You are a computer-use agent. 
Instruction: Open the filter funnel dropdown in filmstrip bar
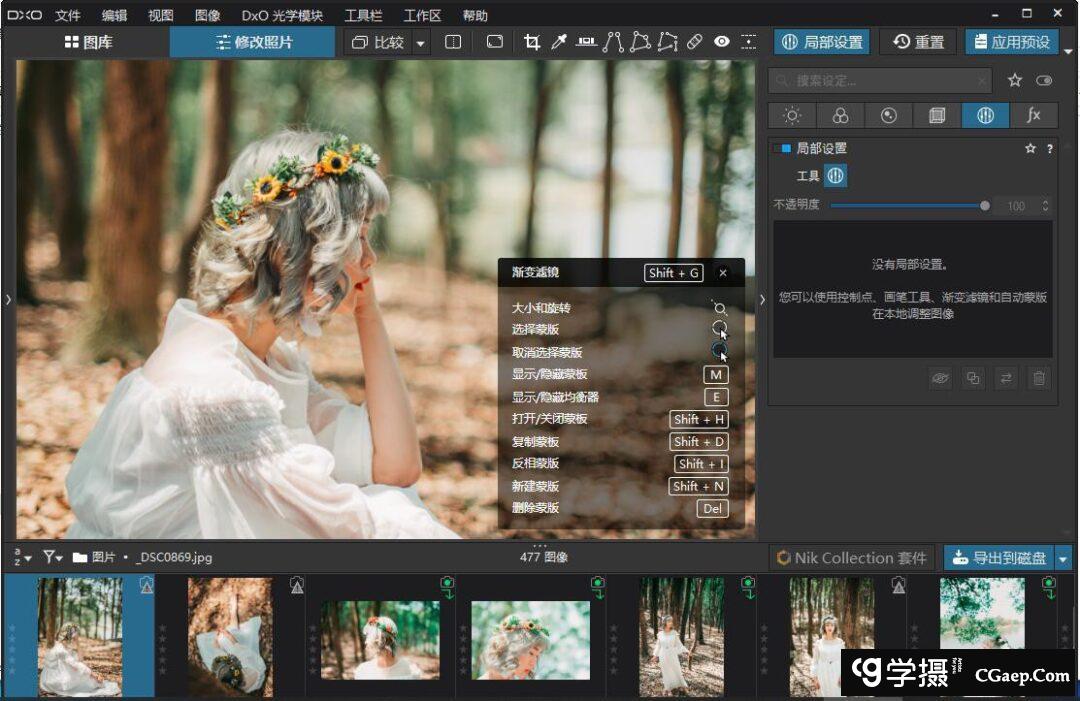(x=52, y=557)
